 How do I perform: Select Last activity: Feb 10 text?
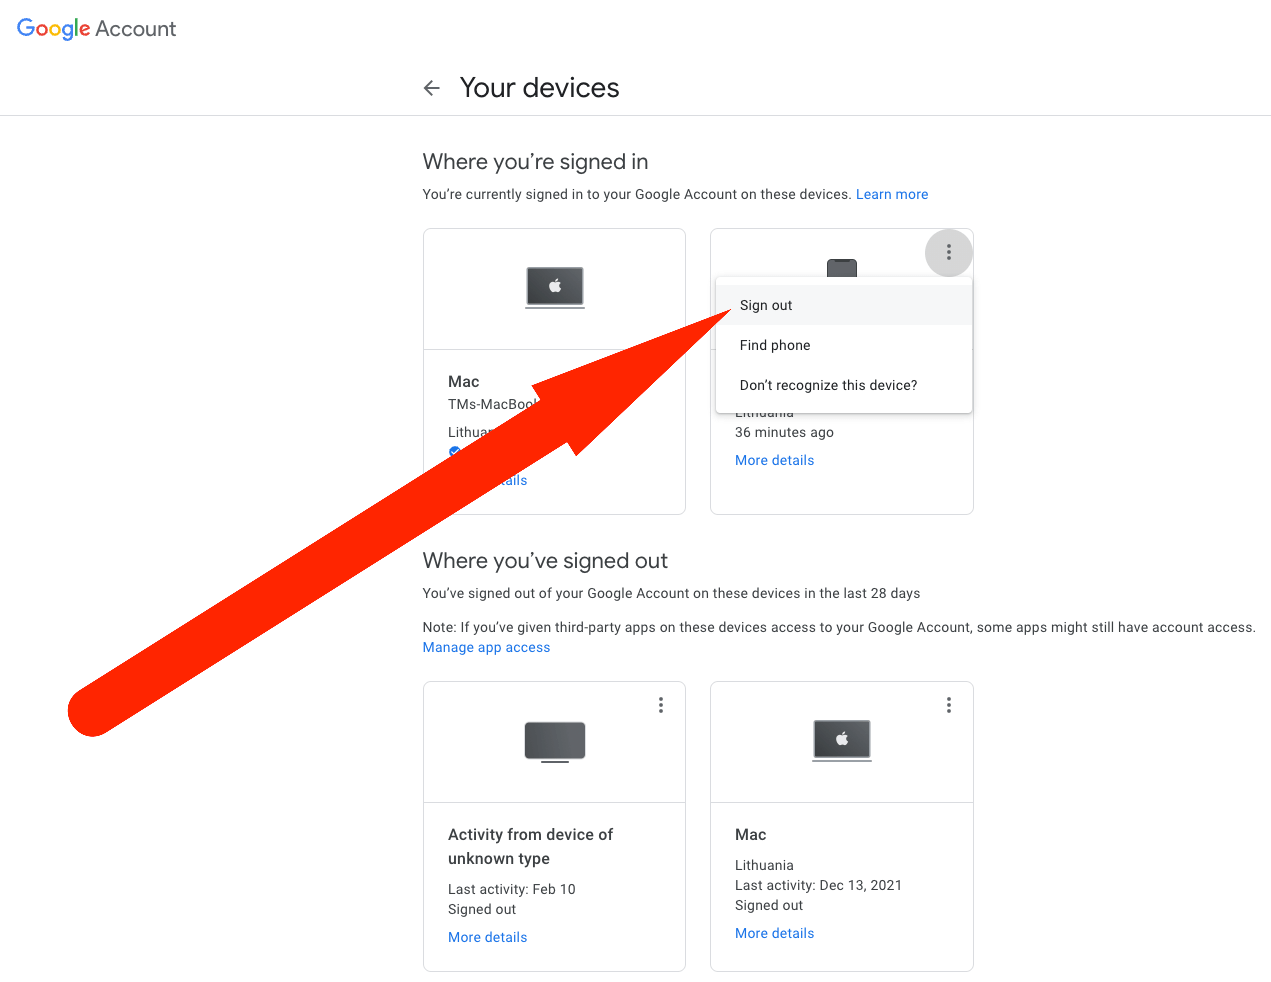pyautogui.click(x=512, y=889)
